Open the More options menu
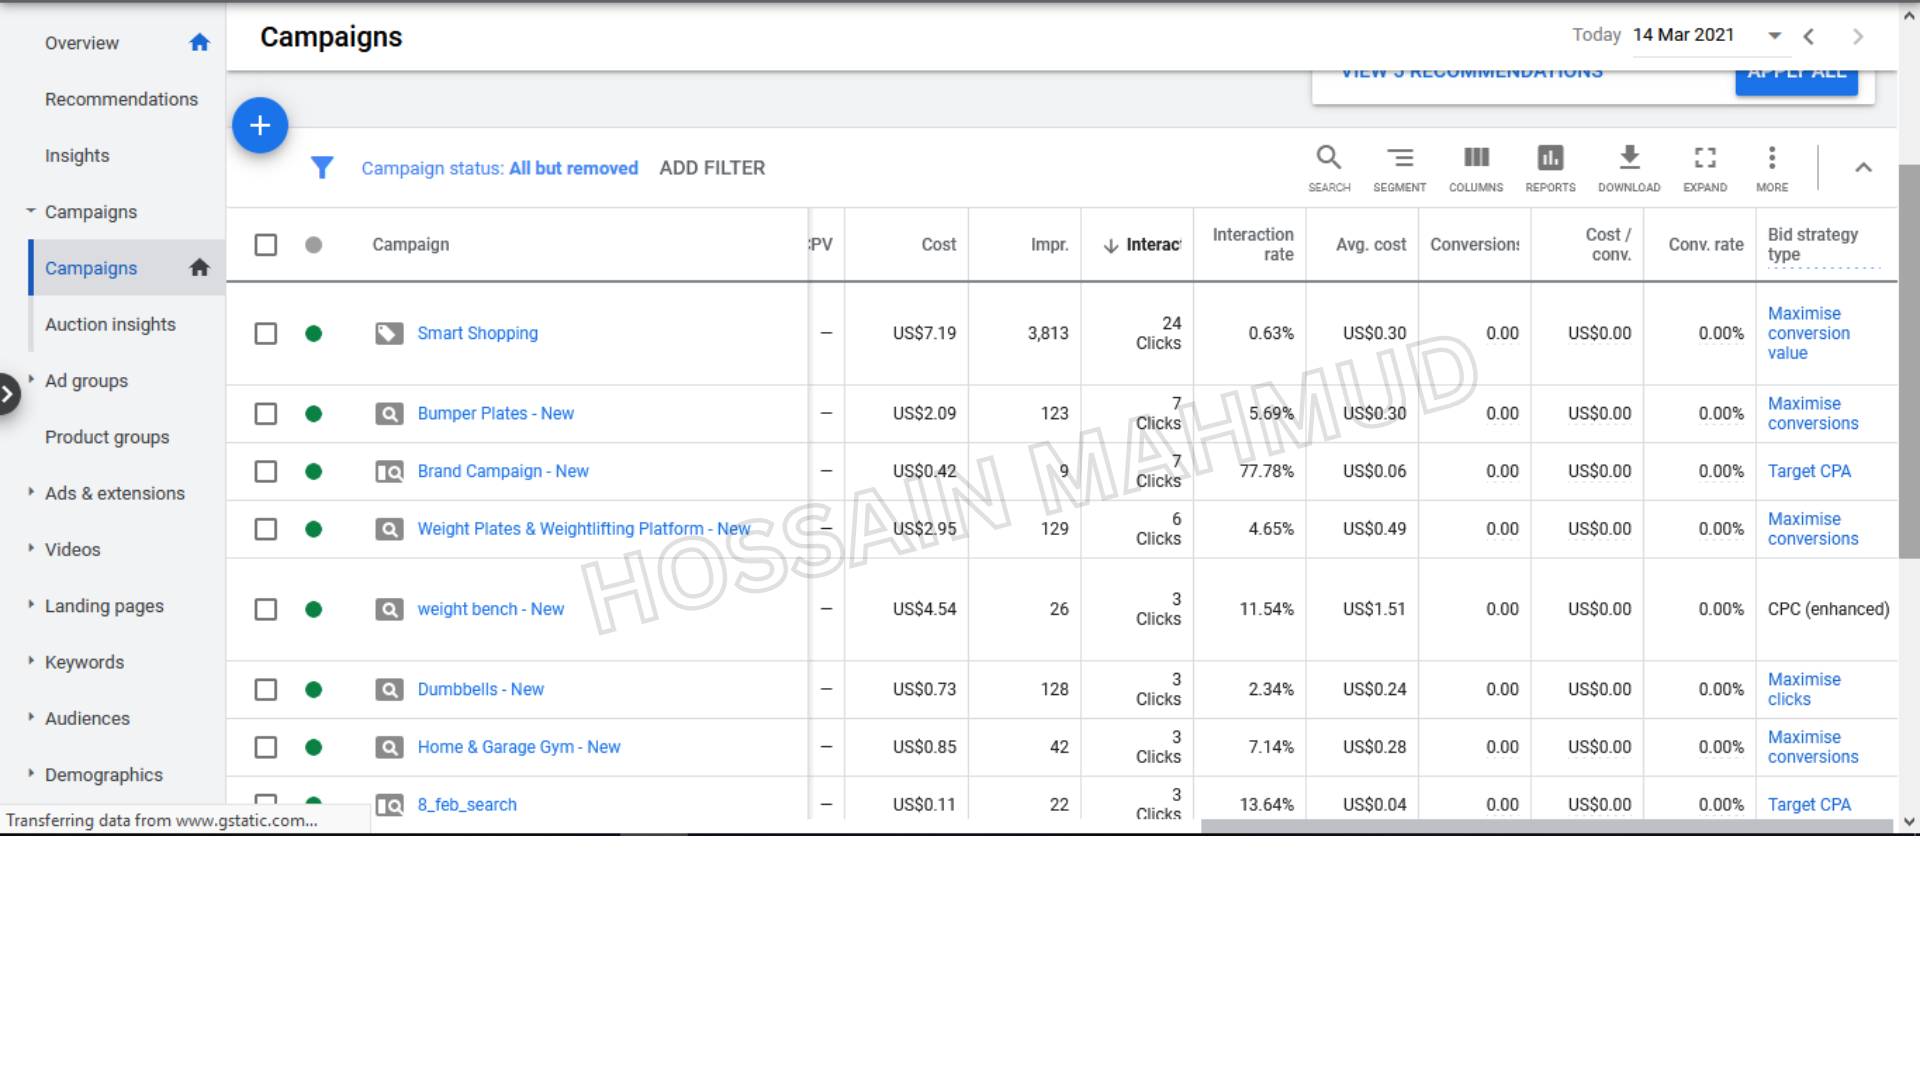This screenshot has height=1080, width=1920. (1772, 168)
